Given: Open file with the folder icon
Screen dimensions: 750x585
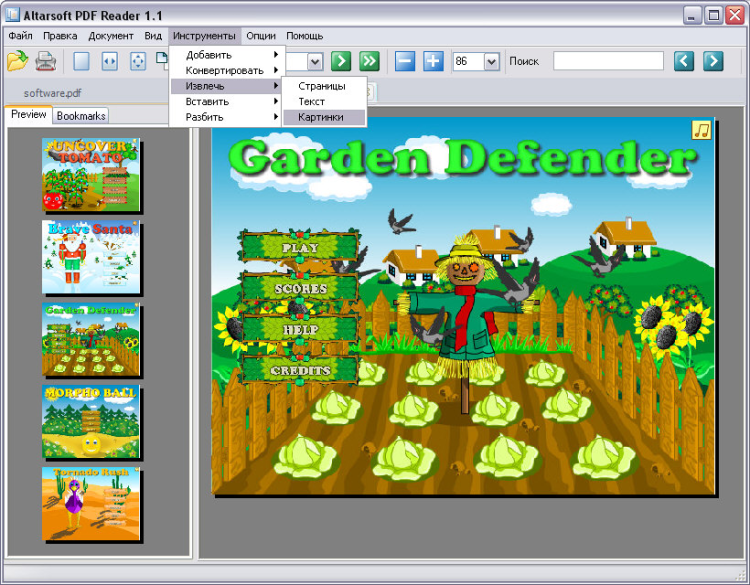Looking at the screenshot, I should click(x=18, y=61).
